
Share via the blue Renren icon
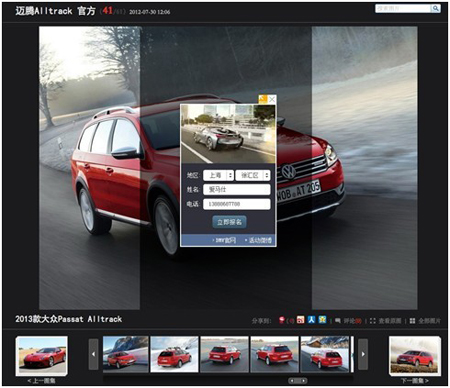[x=311, y=320]
